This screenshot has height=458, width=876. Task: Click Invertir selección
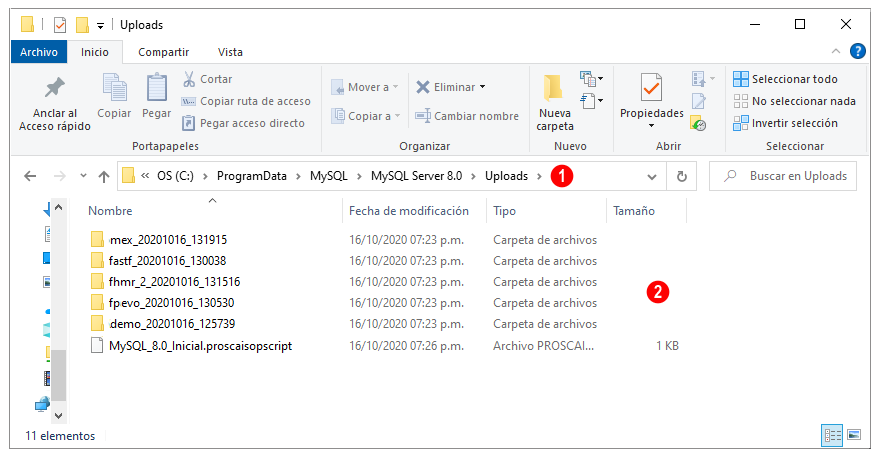(785, 123)
